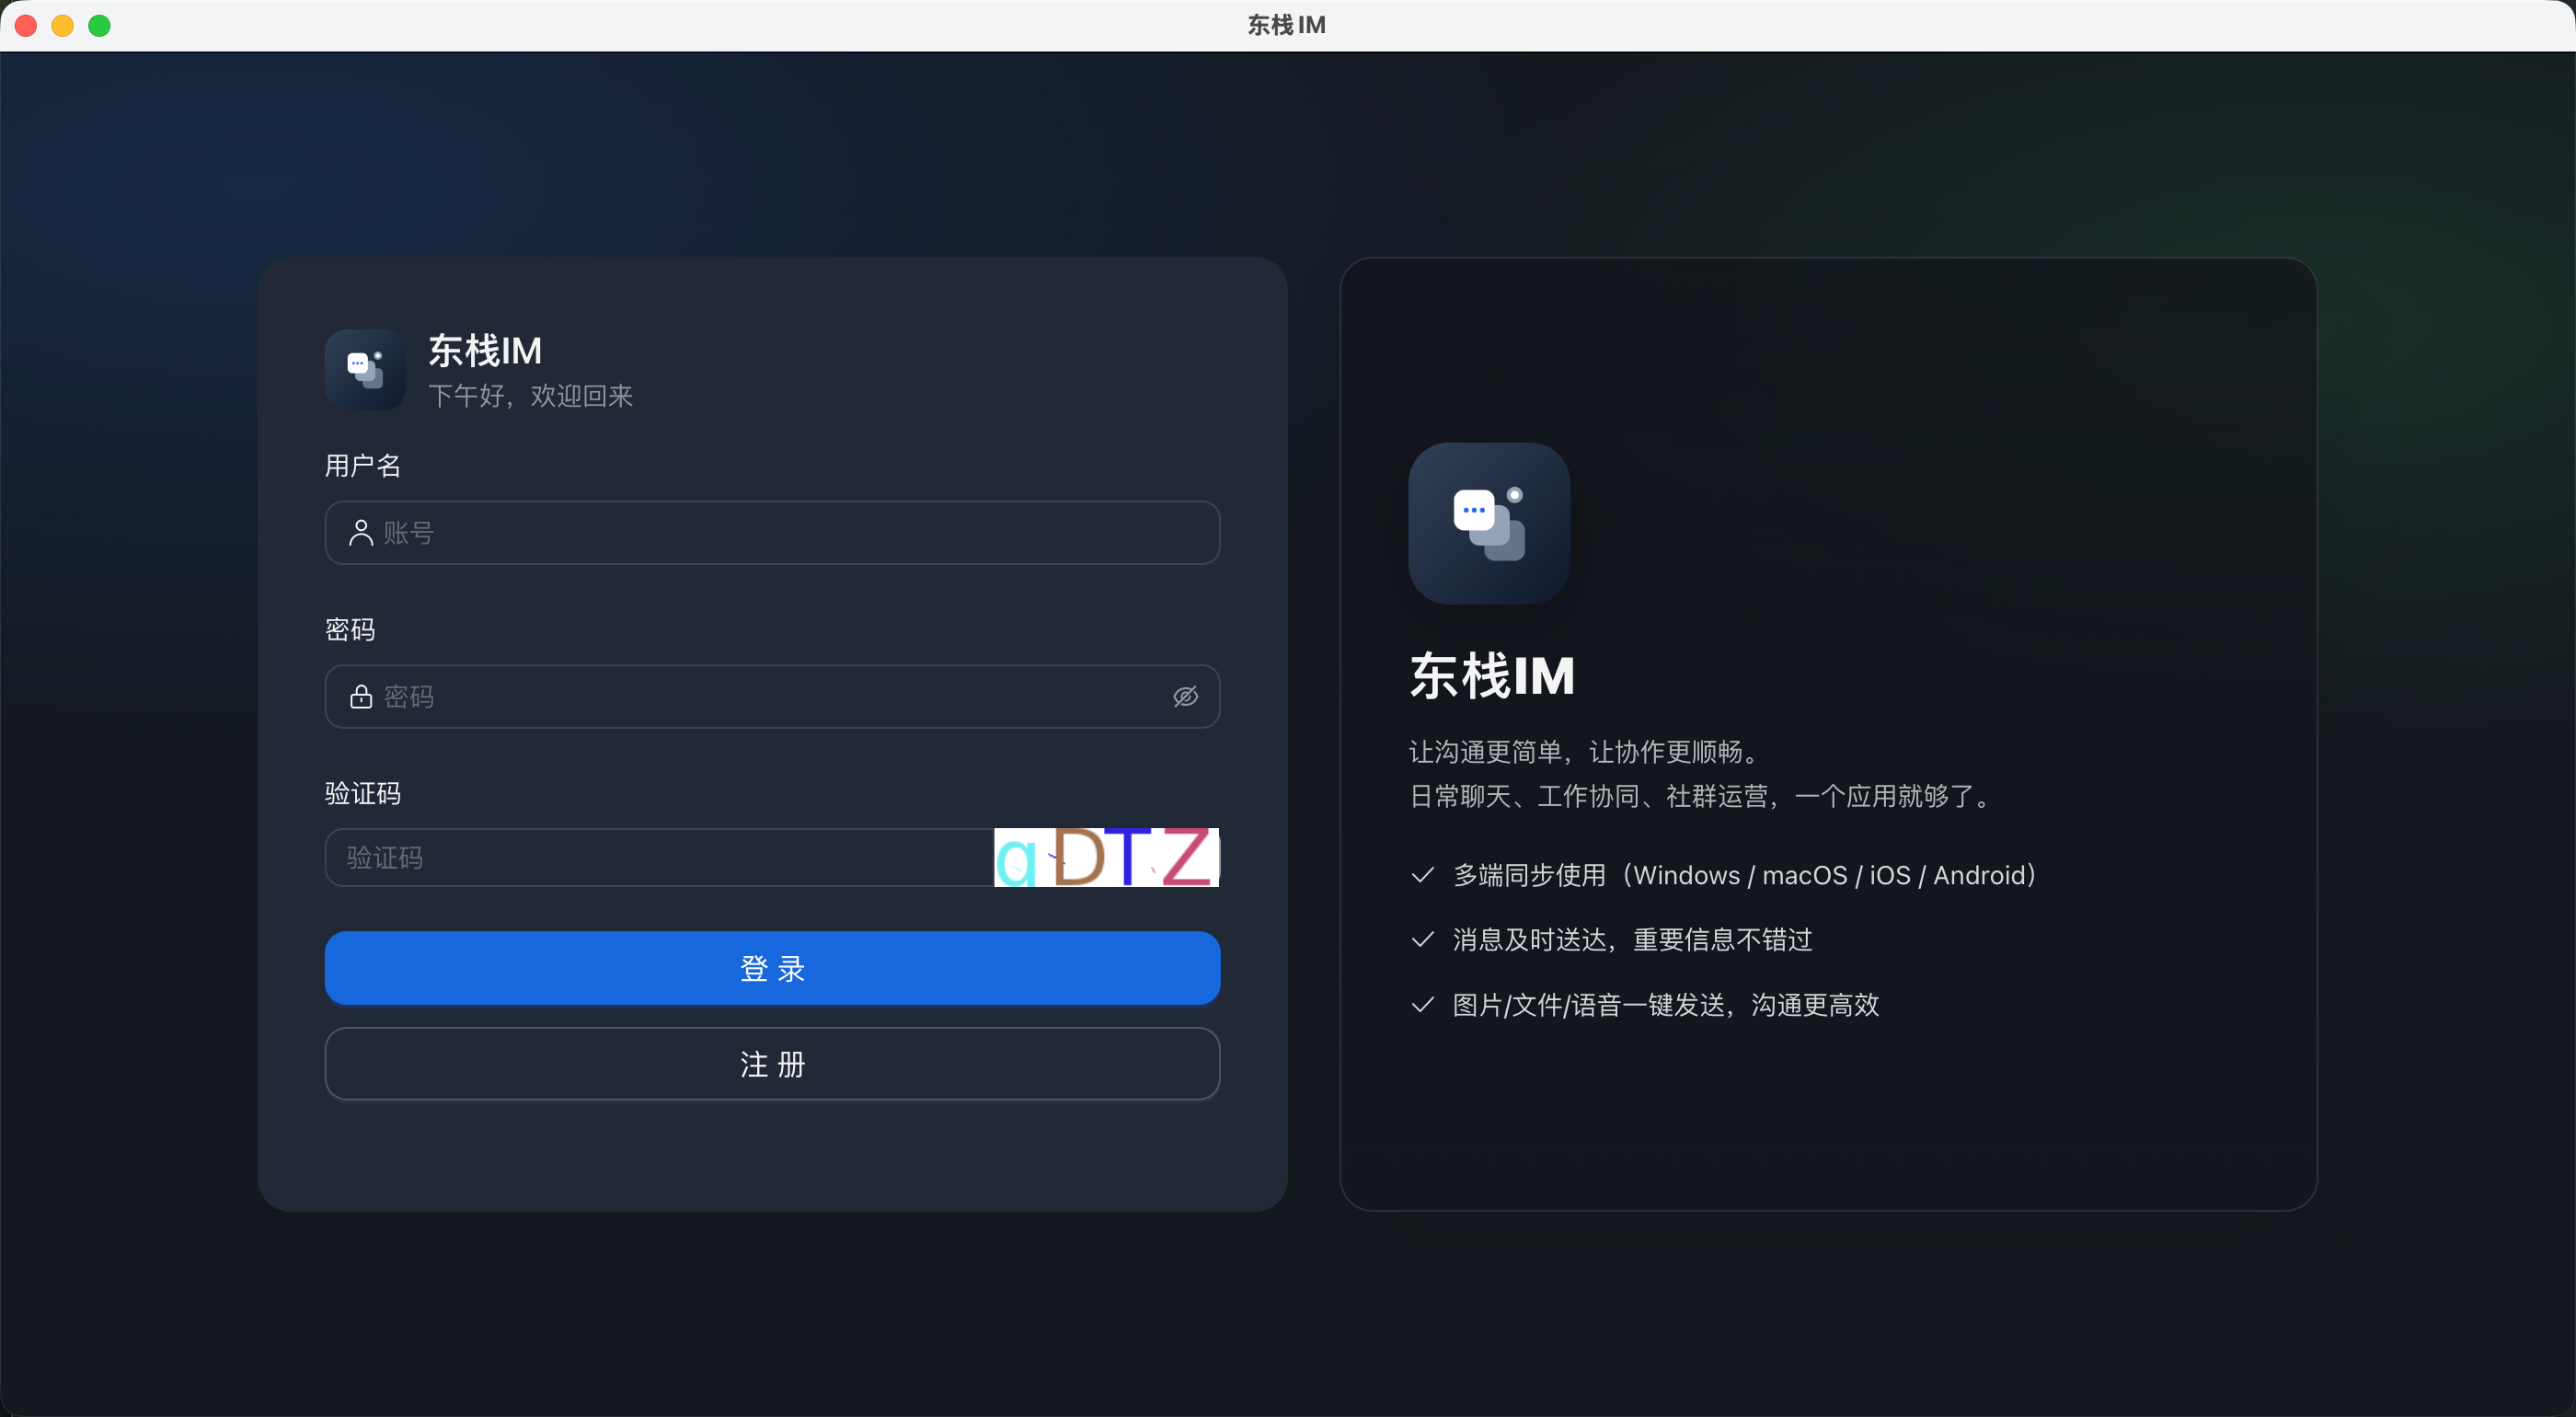Click the 用户名 label
2576x1417 pixels.
click(x=363, y=466)
